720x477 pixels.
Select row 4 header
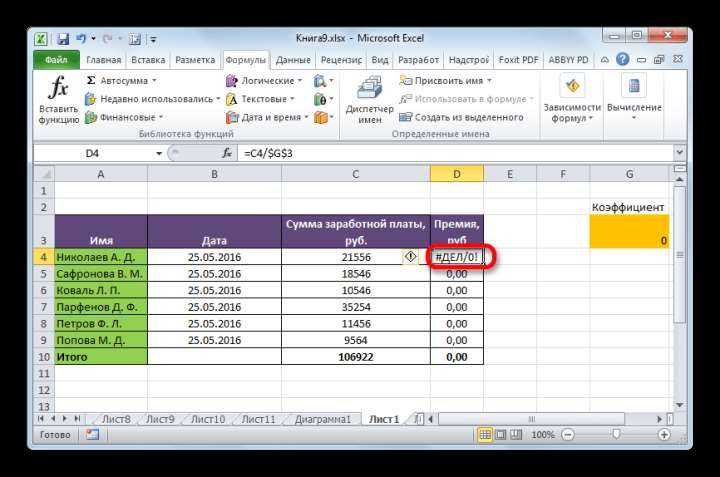[44, 257]
